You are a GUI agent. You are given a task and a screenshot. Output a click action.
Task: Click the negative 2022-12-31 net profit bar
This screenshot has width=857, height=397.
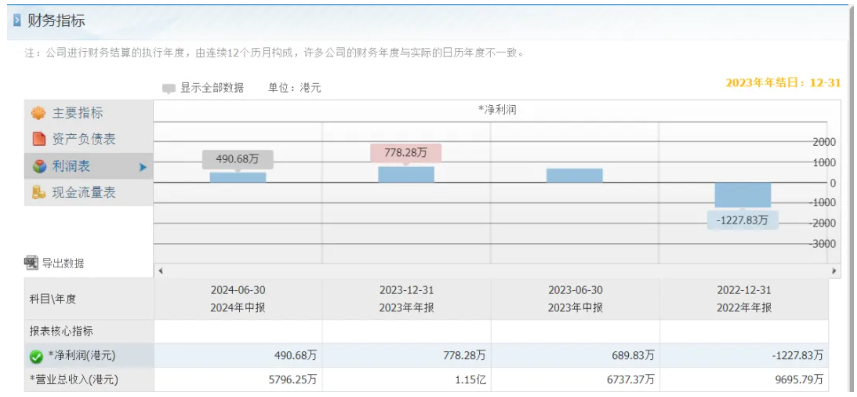pyautogui.click(x=743, y=195)
